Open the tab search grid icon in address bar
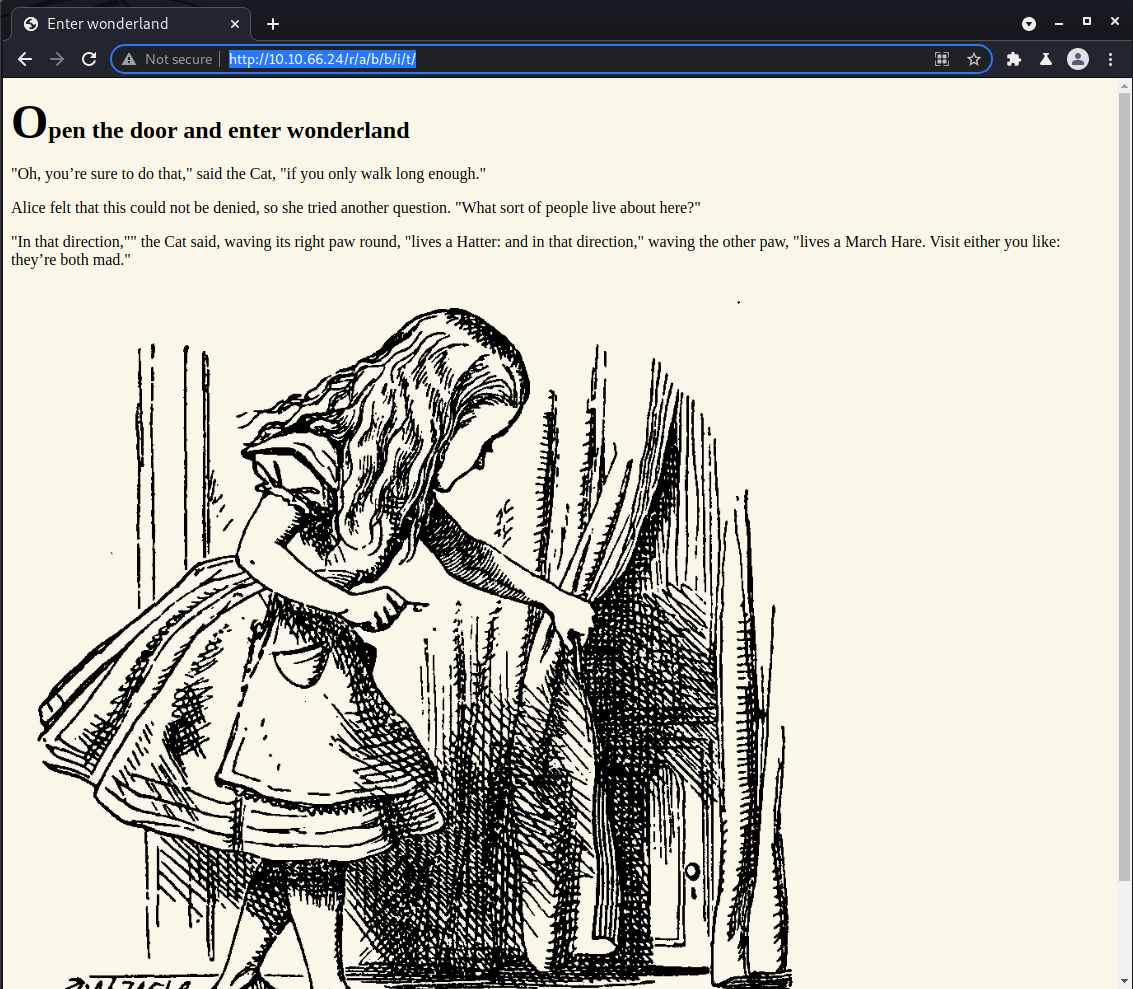Screen dimensions: 1133x989 tap(942, 59)
